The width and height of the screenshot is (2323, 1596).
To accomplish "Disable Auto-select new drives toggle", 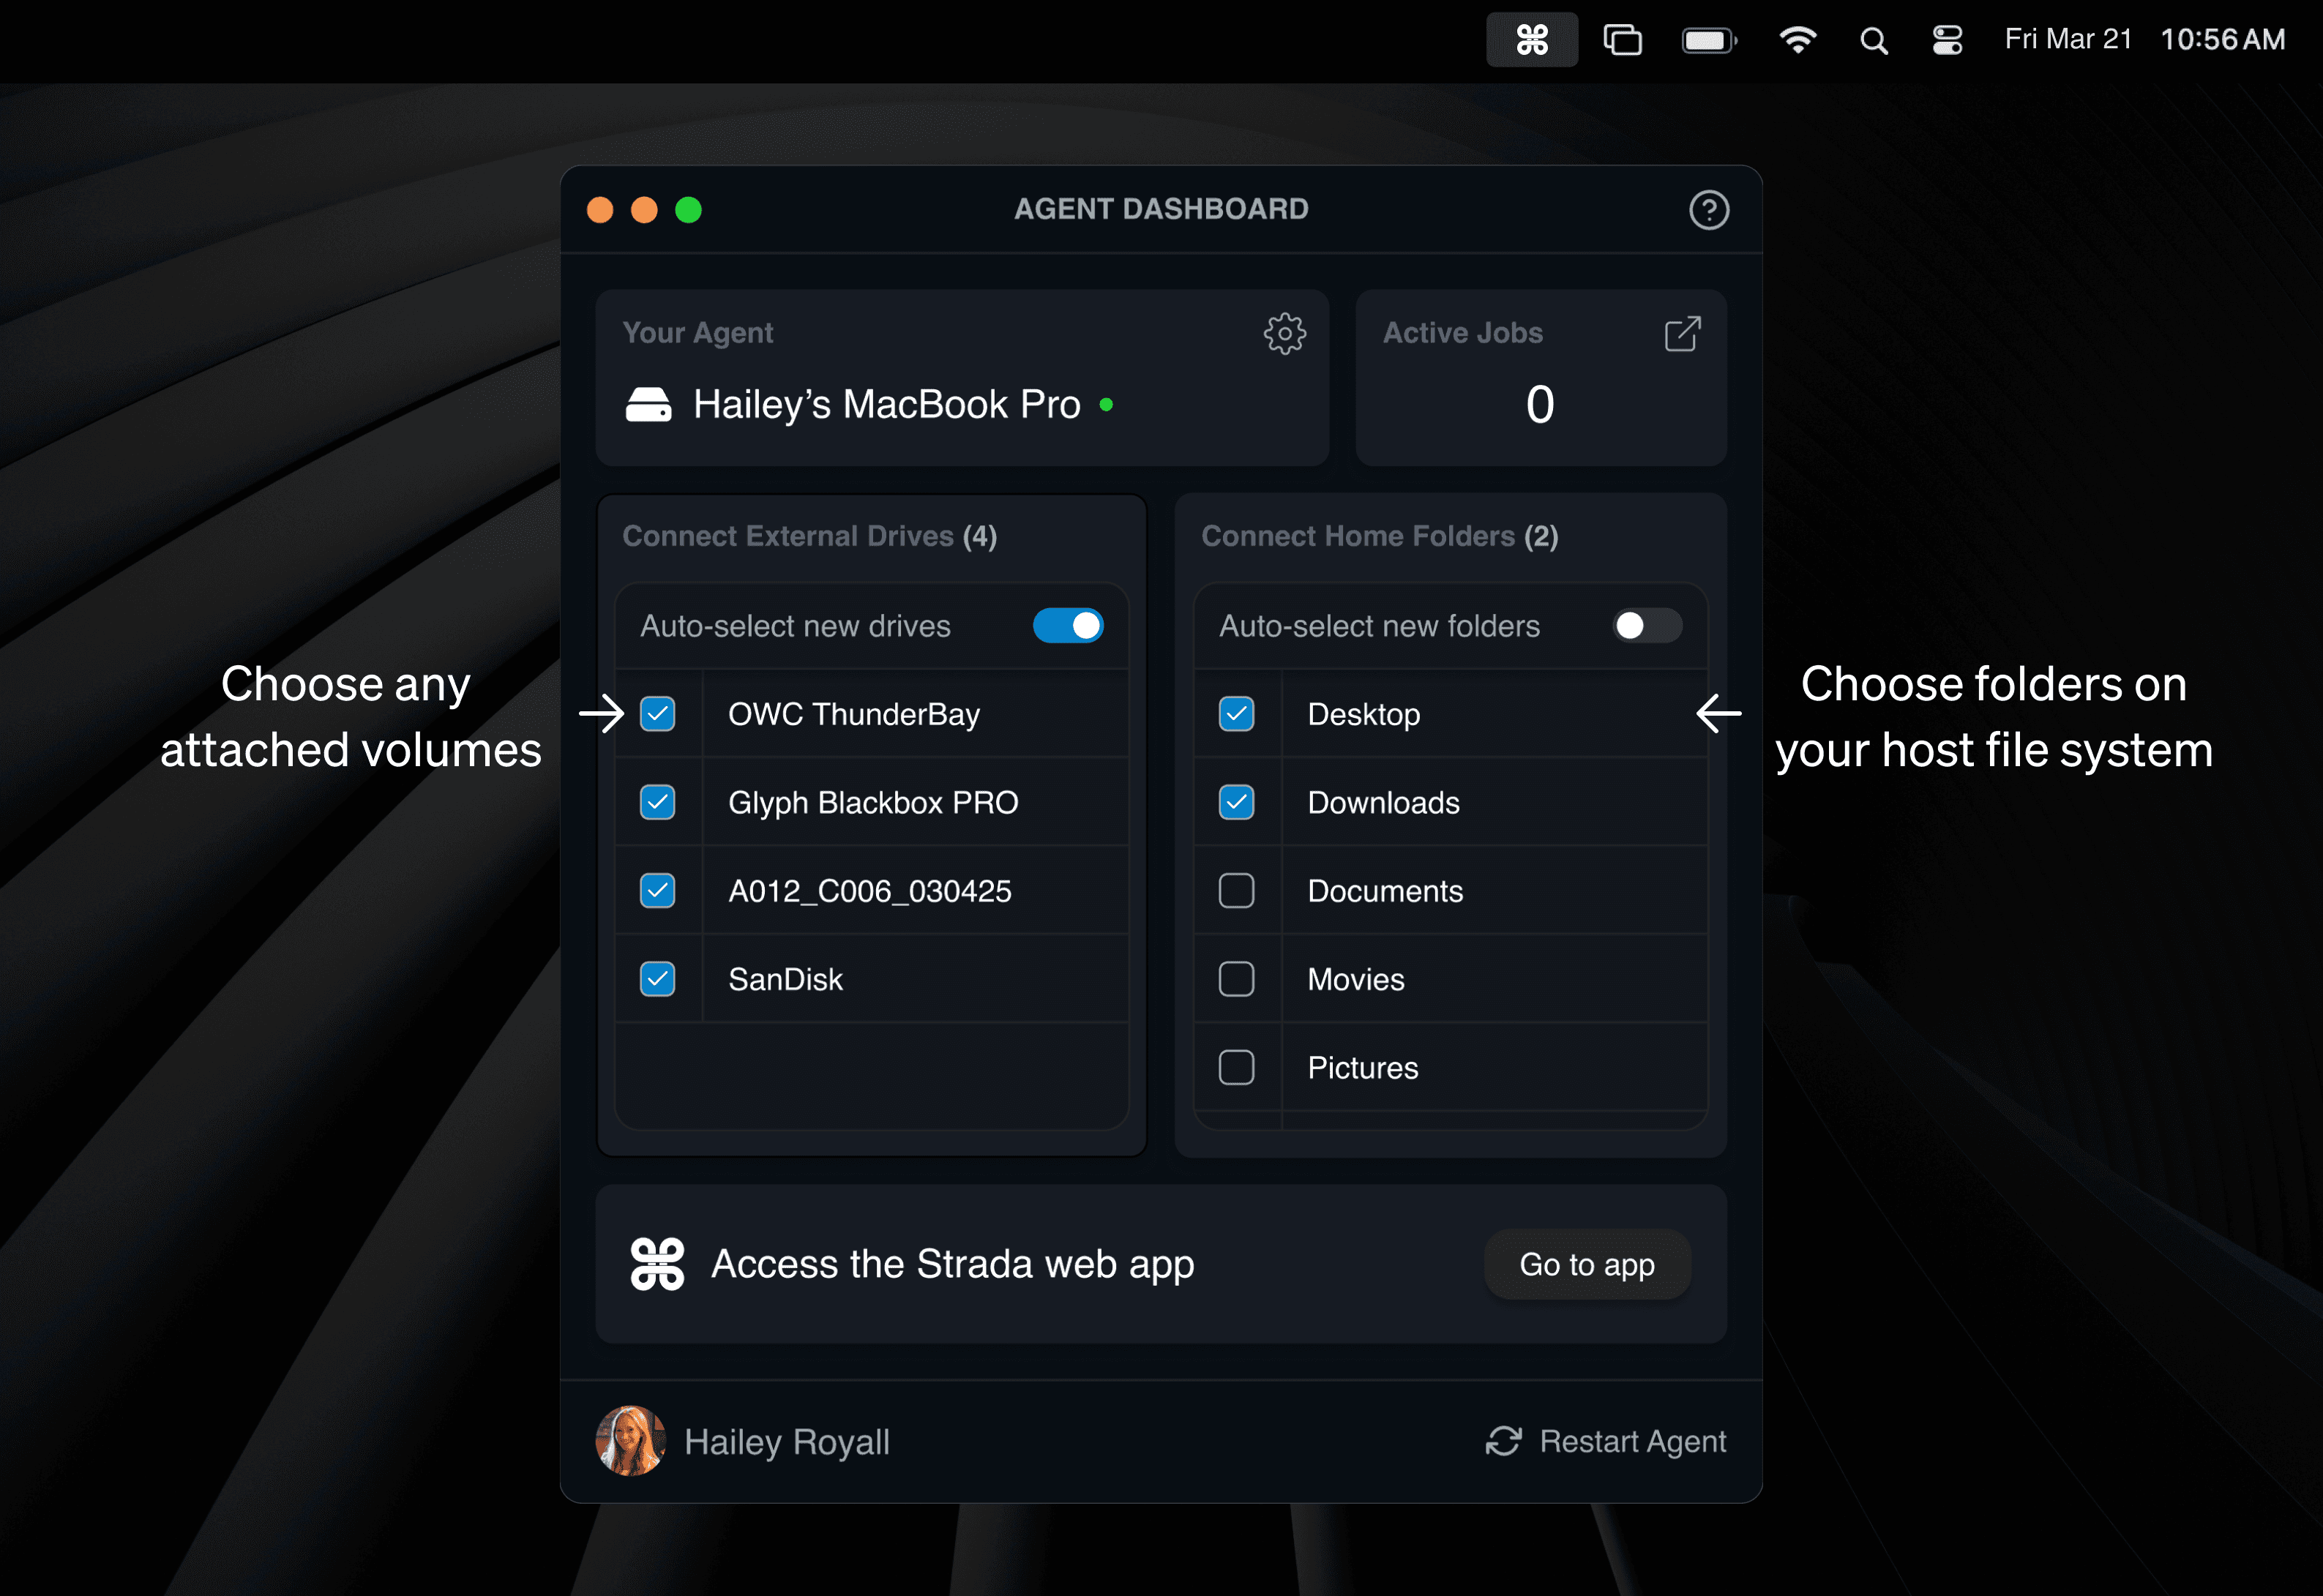I will point(1068,626).
